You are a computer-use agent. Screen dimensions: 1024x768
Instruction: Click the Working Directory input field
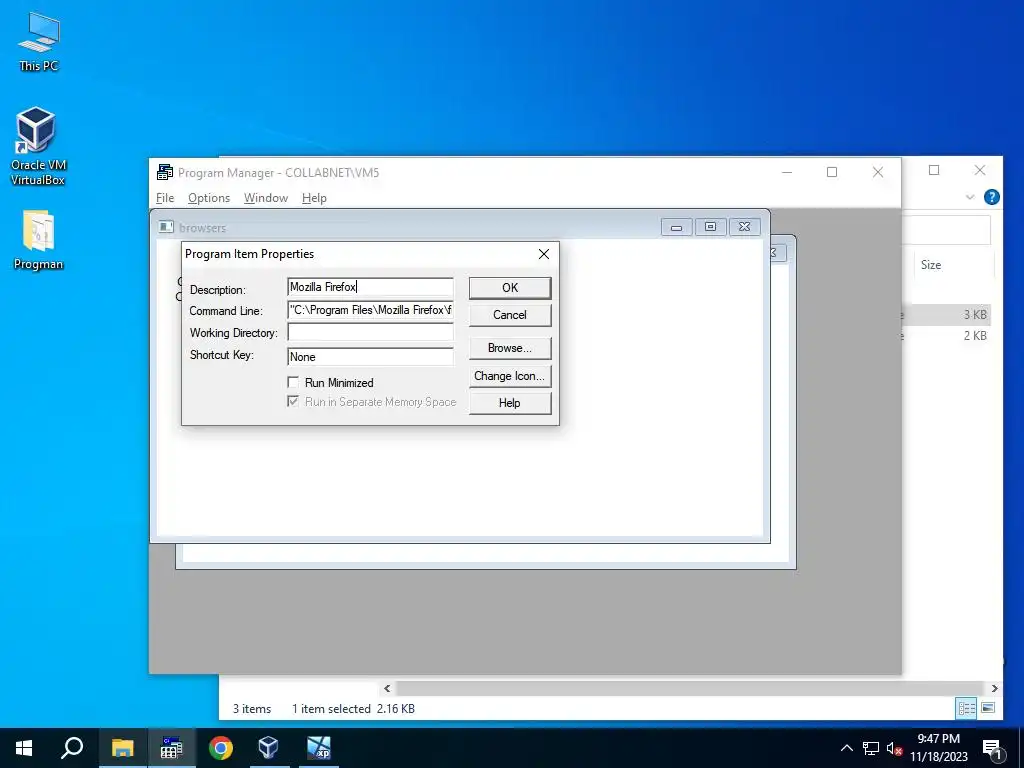(x=370, y=332)
